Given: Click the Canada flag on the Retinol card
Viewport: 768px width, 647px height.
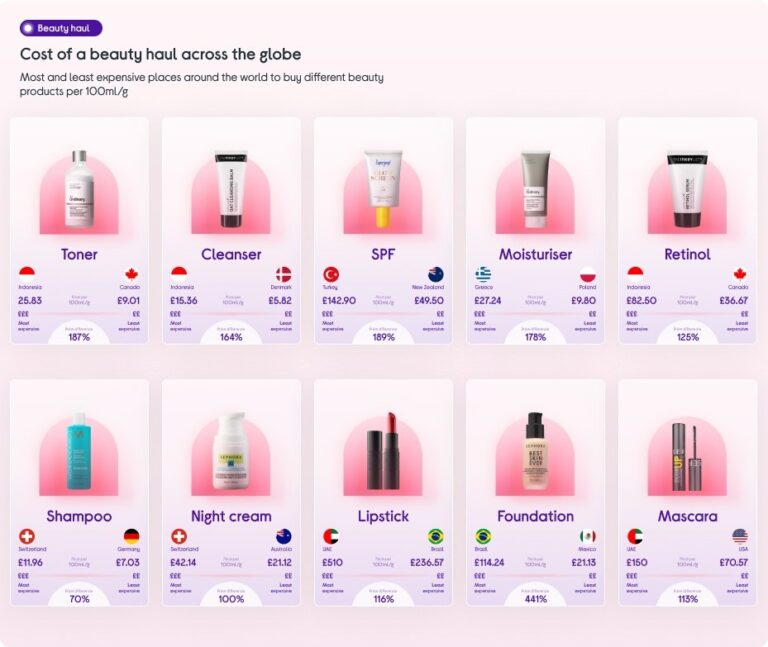Looking at the screenshot, I should [x=740, y=274].
